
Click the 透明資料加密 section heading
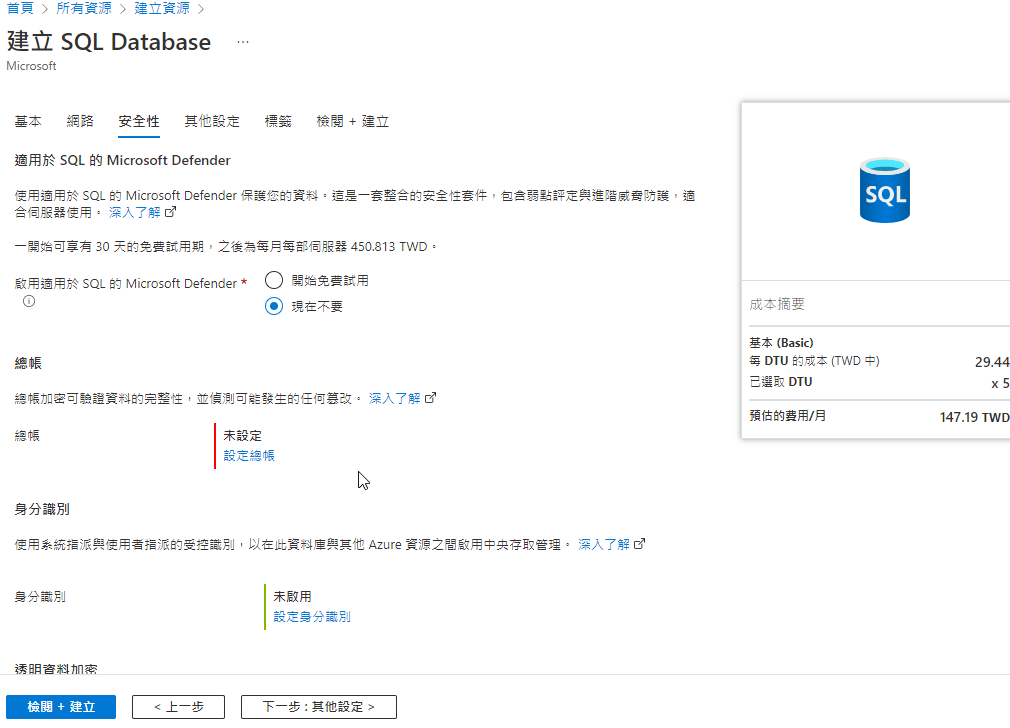tap(56, 669)
